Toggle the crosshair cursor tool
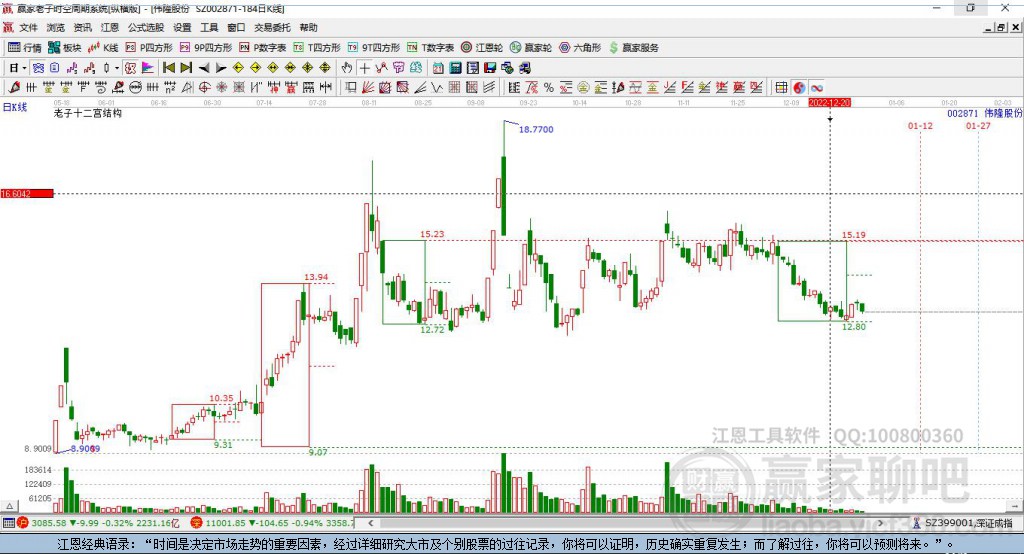This screenshot has width=1024, height=554. [364, 68]
